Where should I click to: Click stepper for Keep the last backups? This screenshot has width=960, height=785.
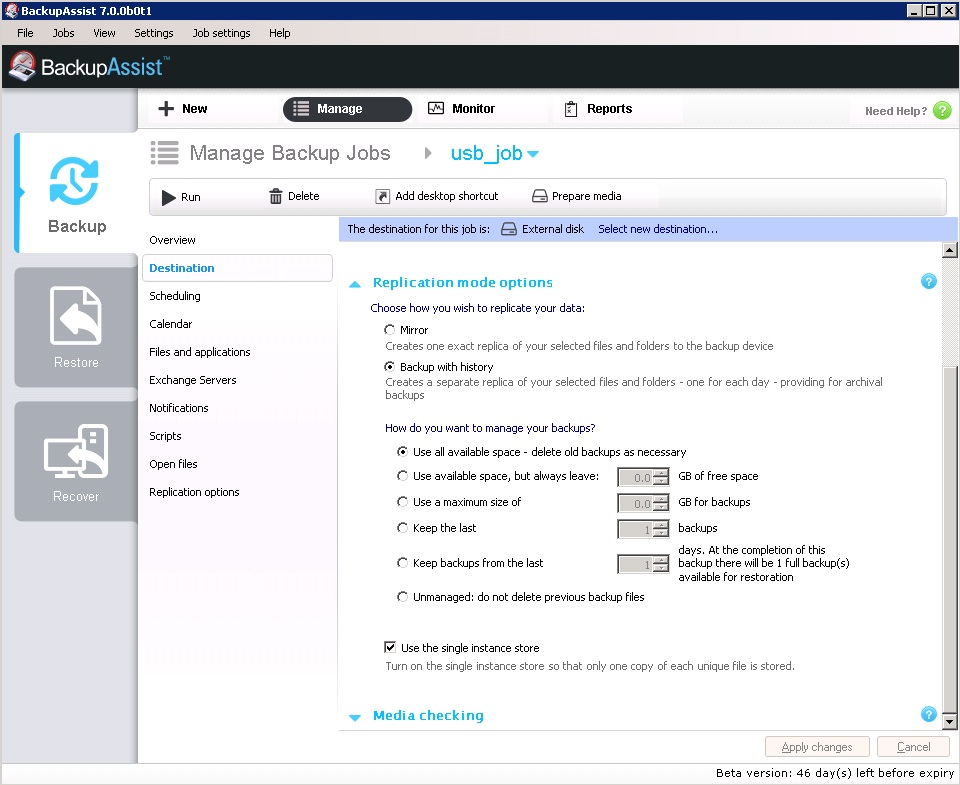tap(661, 529)
